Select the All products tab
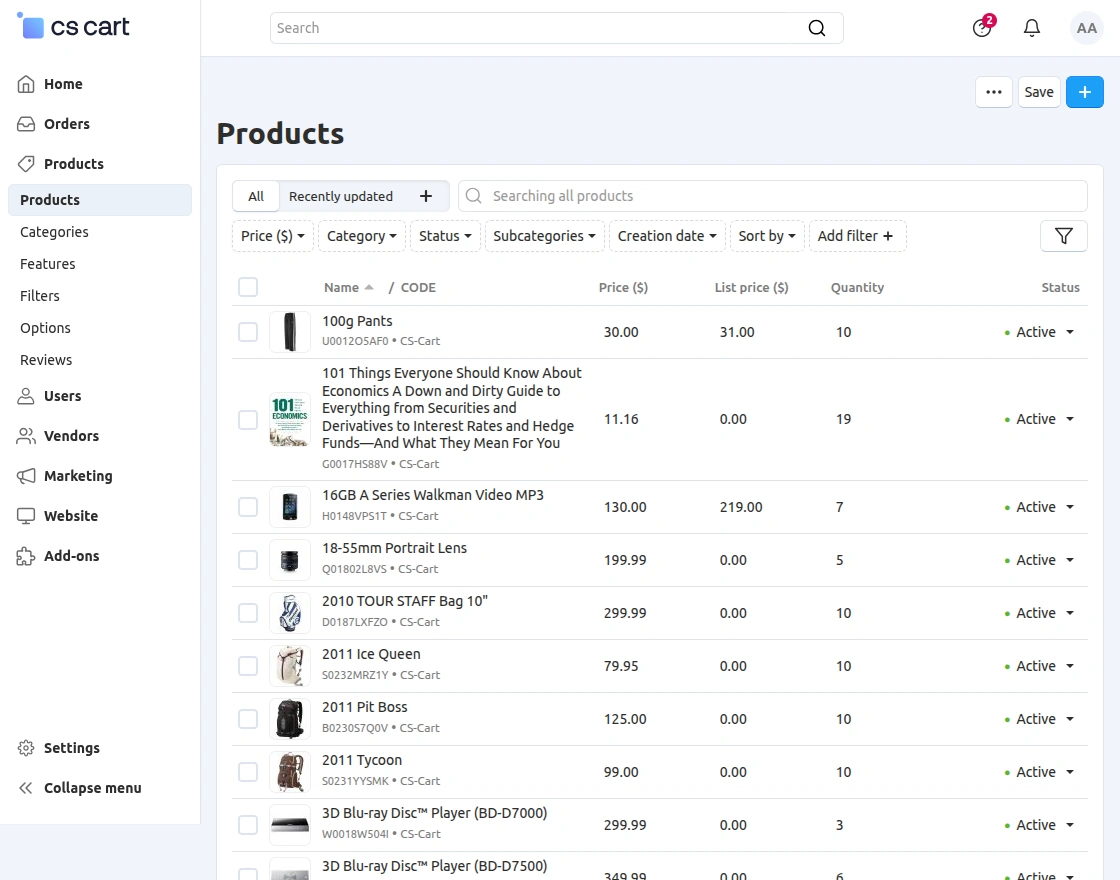This screenshot has width=1120, height=880. [x=255, y=196]
